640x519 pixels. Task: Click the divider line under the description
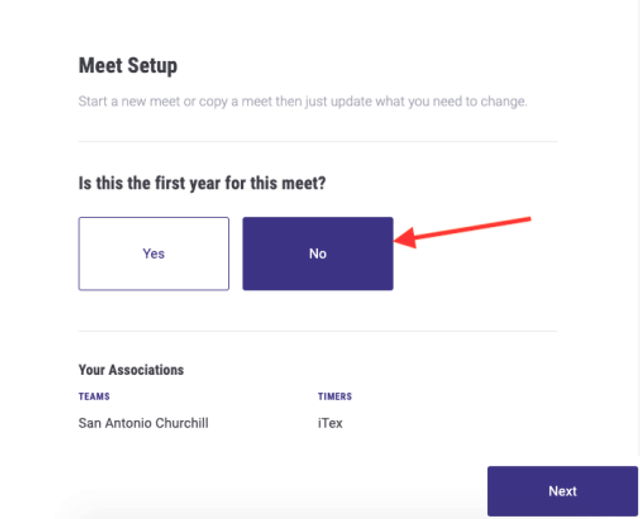coord(318,142)
